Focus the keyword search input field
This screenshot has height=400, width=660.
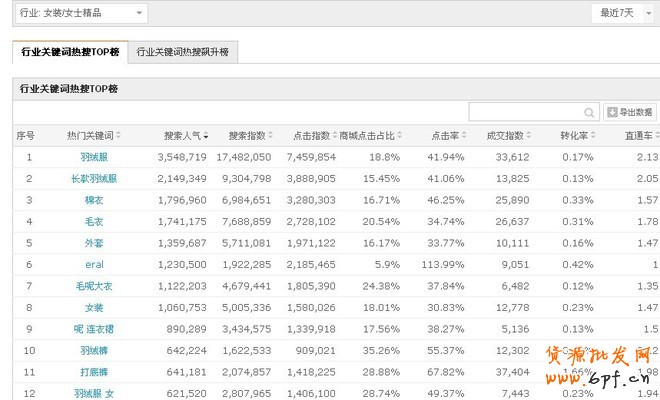(x=525, y=113)
